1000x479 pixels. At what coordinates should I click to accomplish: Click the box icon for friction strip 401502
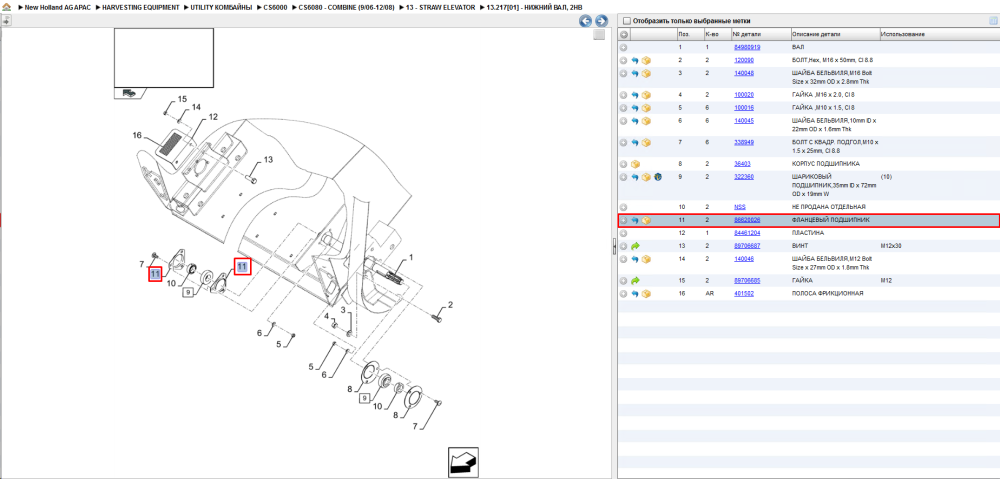pos(646,293)
